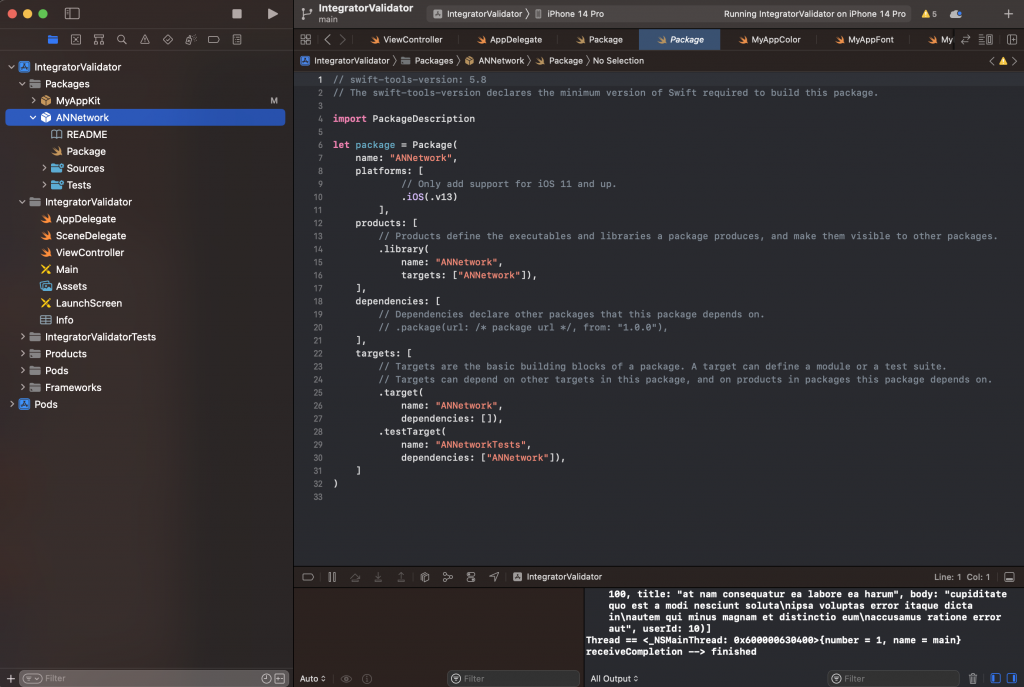Open the All Output dropdown
The image size is (1024, 687).
614,679
